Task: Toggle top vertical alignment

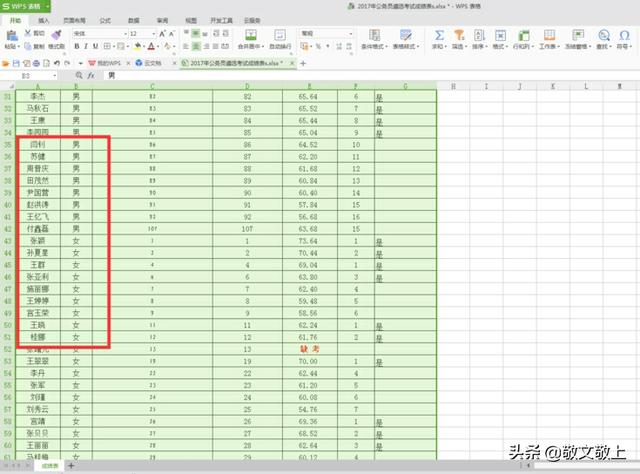Action: [x=186, y=33]
